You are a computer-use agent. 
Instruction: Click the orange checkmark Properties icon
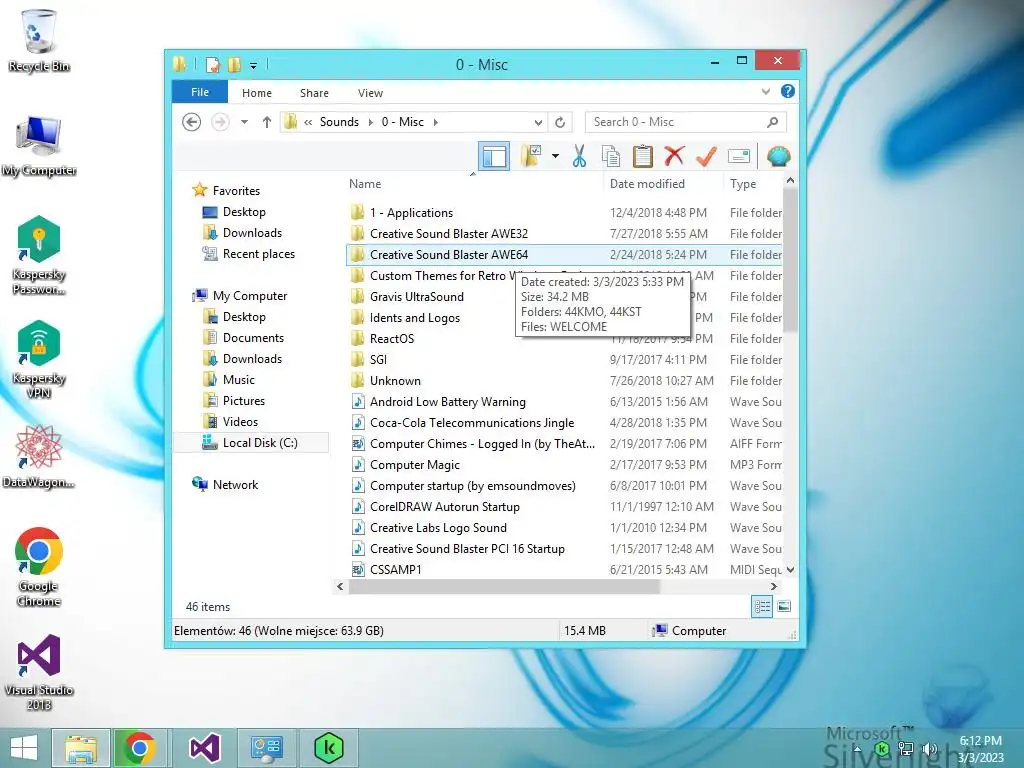(706, 156)
